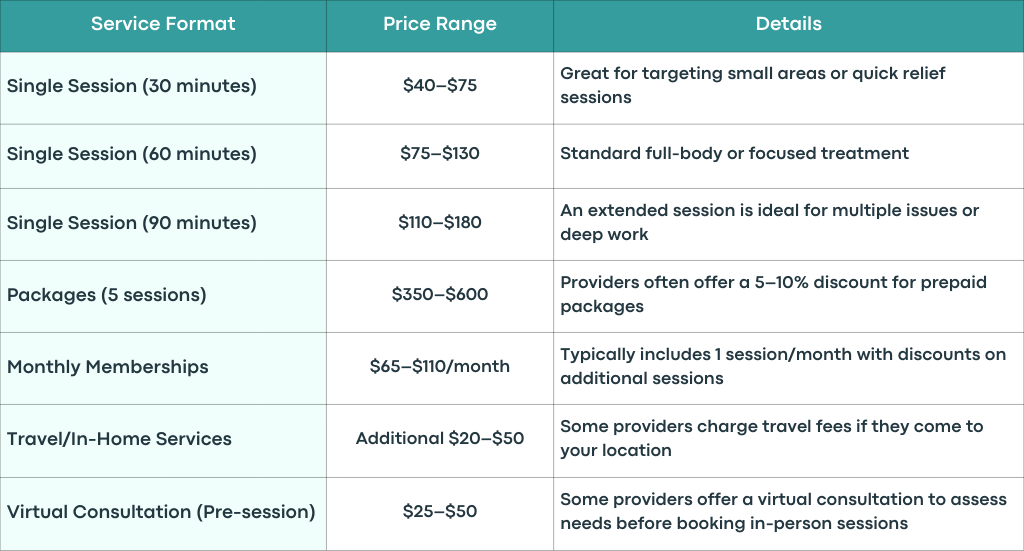Screen dimensions: 1024x551
Task: Click the $40–$75 price cell
Action: coord(440,88)
